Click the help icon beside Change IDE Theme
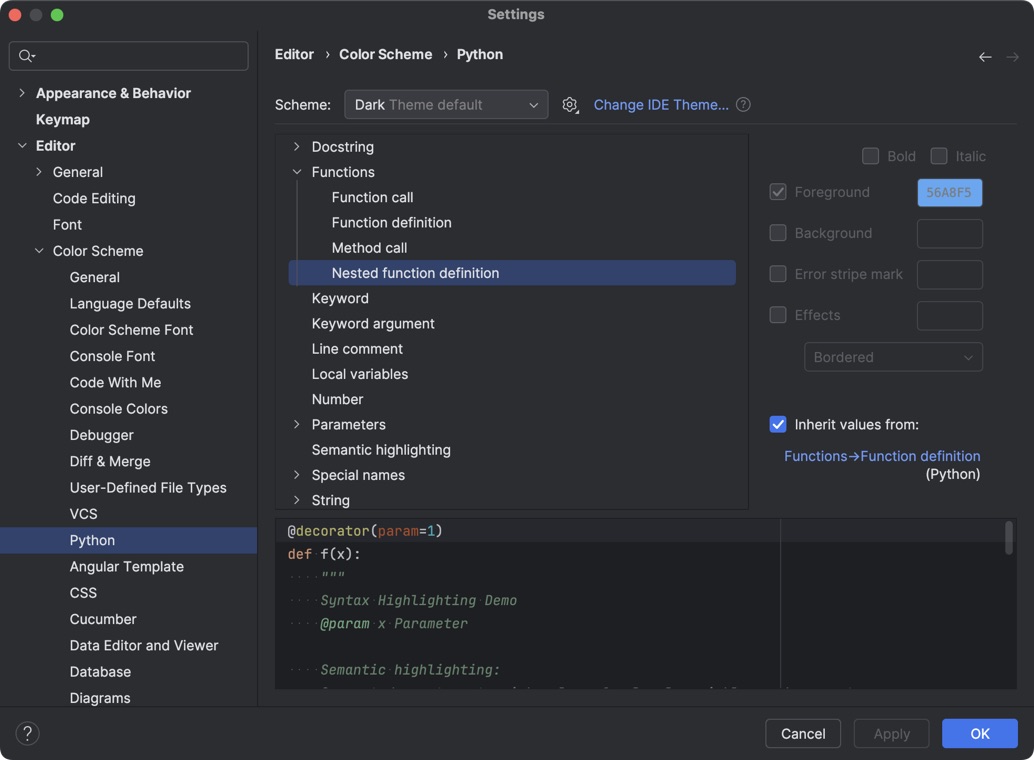 (x=743, y=104)
